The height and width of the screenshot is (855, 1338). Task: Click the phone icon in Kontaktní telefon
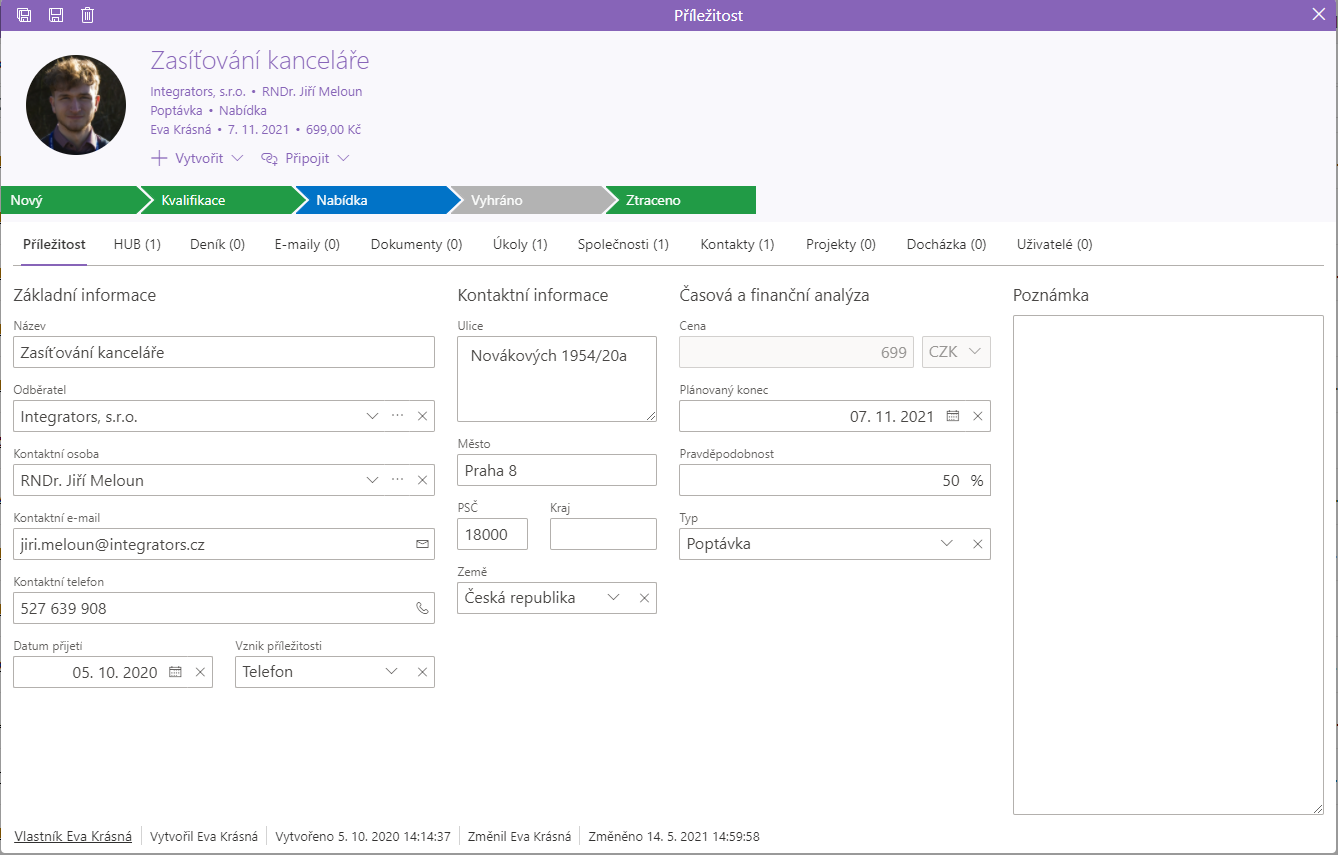coord(422,608)
